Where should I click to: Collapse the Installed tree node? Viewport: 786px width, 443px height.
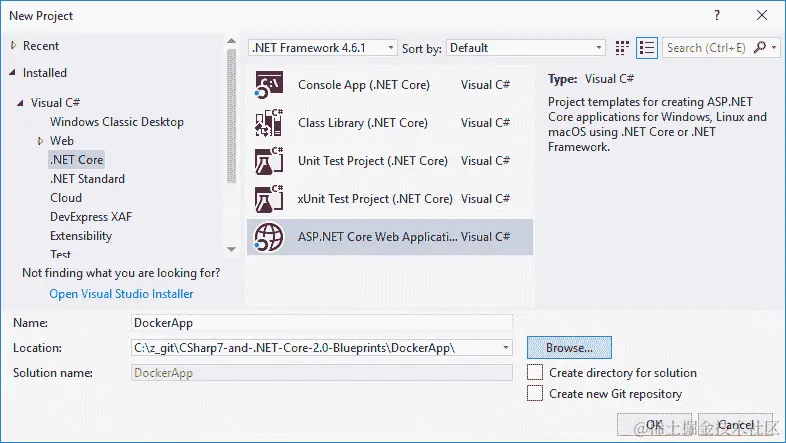(x=13, y=73)
